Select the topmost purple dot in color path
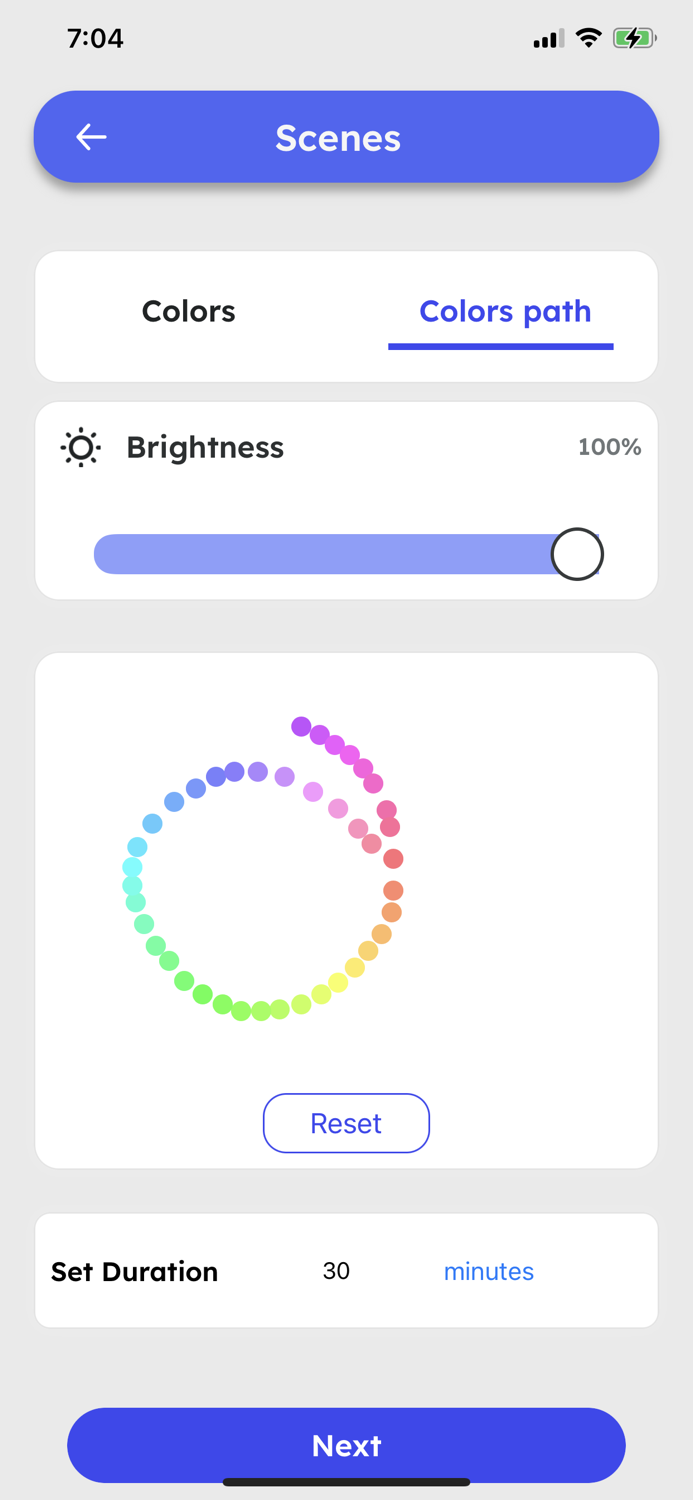 click(301, 727)
